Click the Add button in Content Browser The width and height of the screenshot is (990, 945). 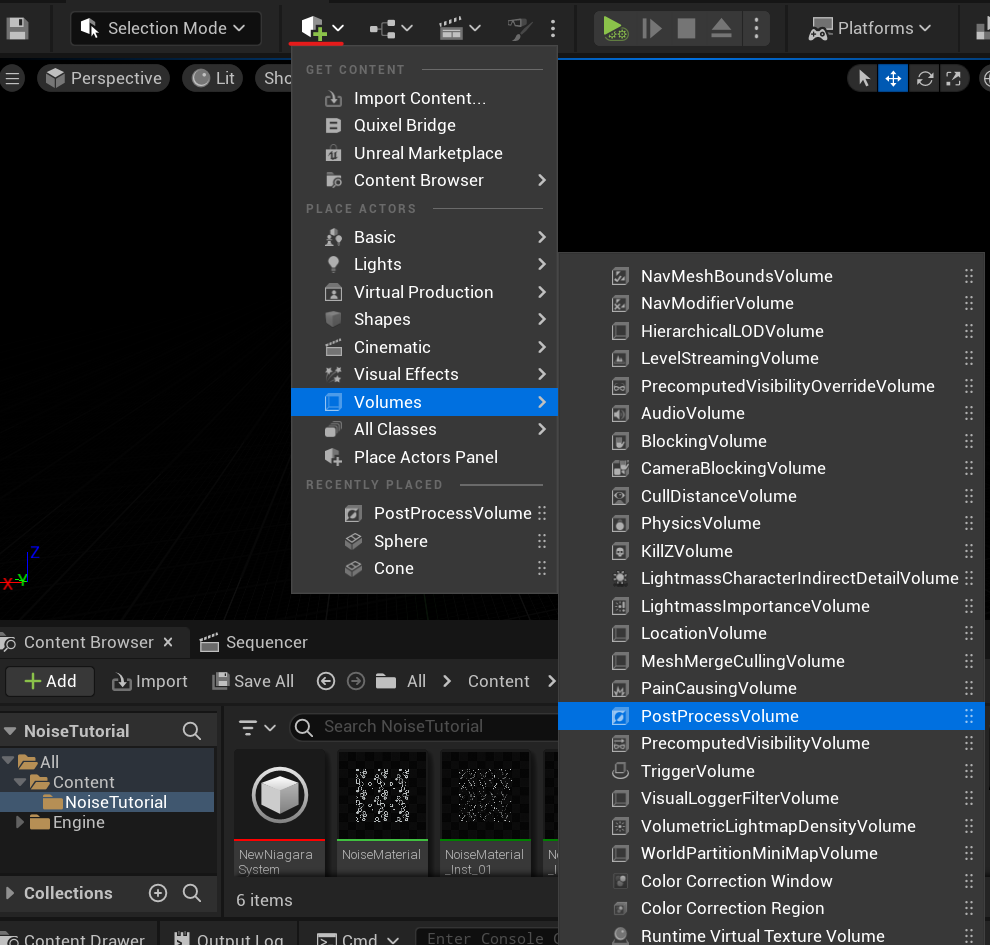tap(50, 681)
